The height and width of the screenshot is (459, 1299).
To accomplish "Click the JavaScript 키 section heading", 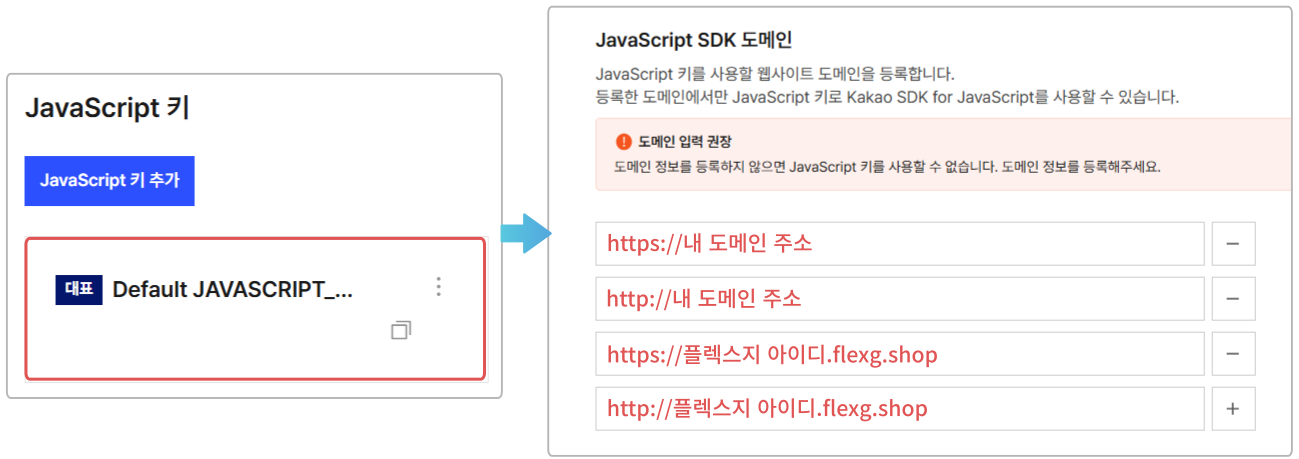I will coord(107,108).
